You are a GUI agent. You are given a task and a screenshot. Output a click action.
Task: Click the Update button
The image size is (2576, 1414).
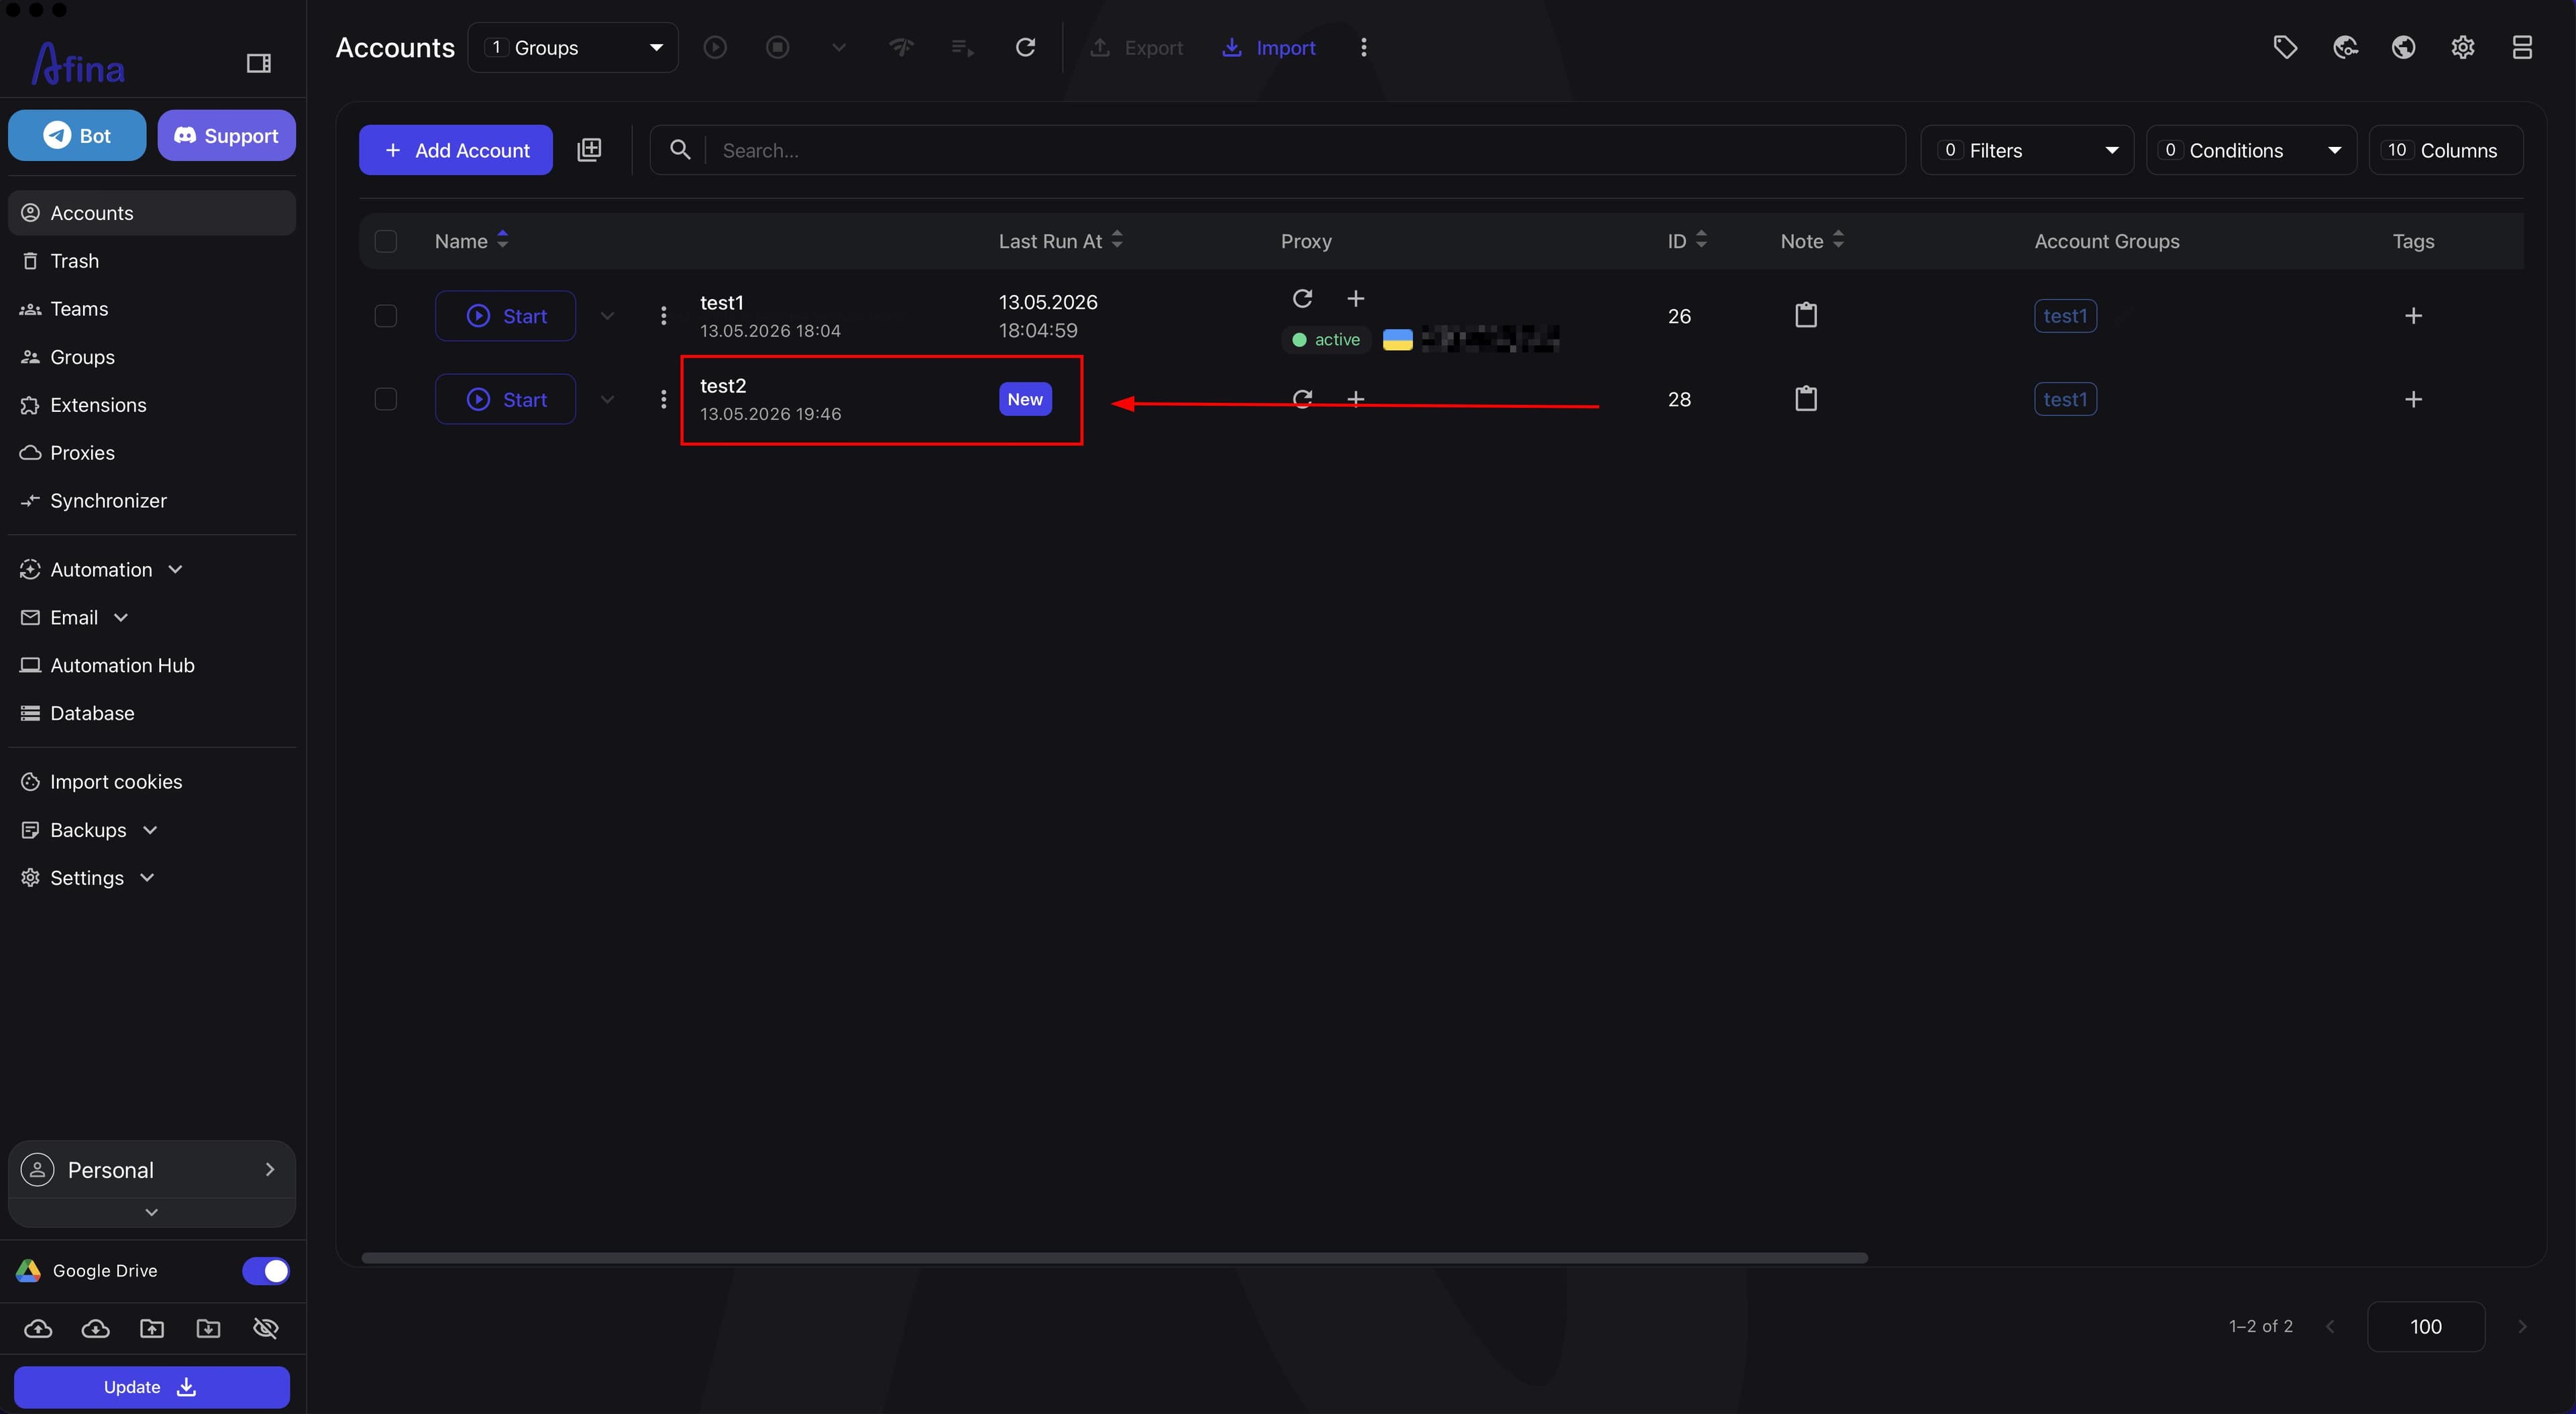point(151,1387)
